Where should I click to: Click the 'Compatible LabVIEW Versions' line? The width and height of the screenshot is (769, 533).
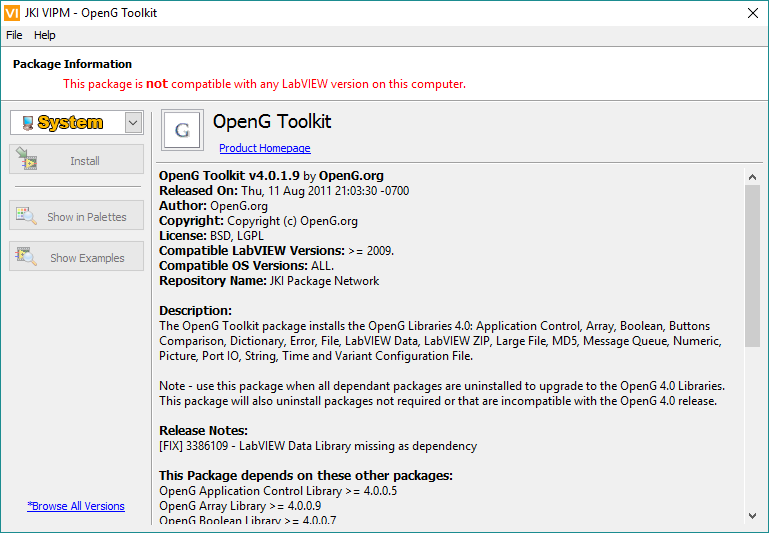point(277,251)
